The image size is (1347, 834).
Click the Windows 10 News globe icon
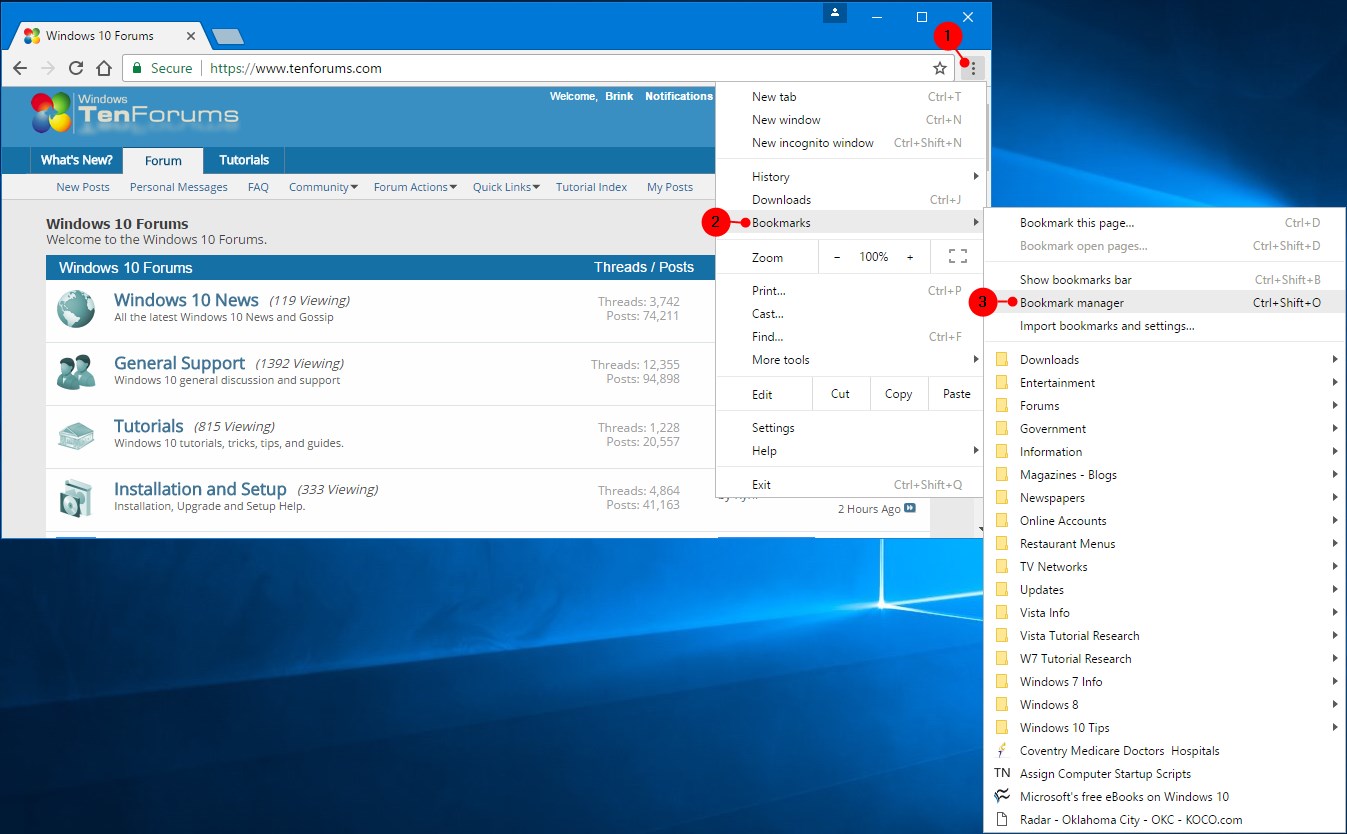pyautogui.click(x=75, y=309)
